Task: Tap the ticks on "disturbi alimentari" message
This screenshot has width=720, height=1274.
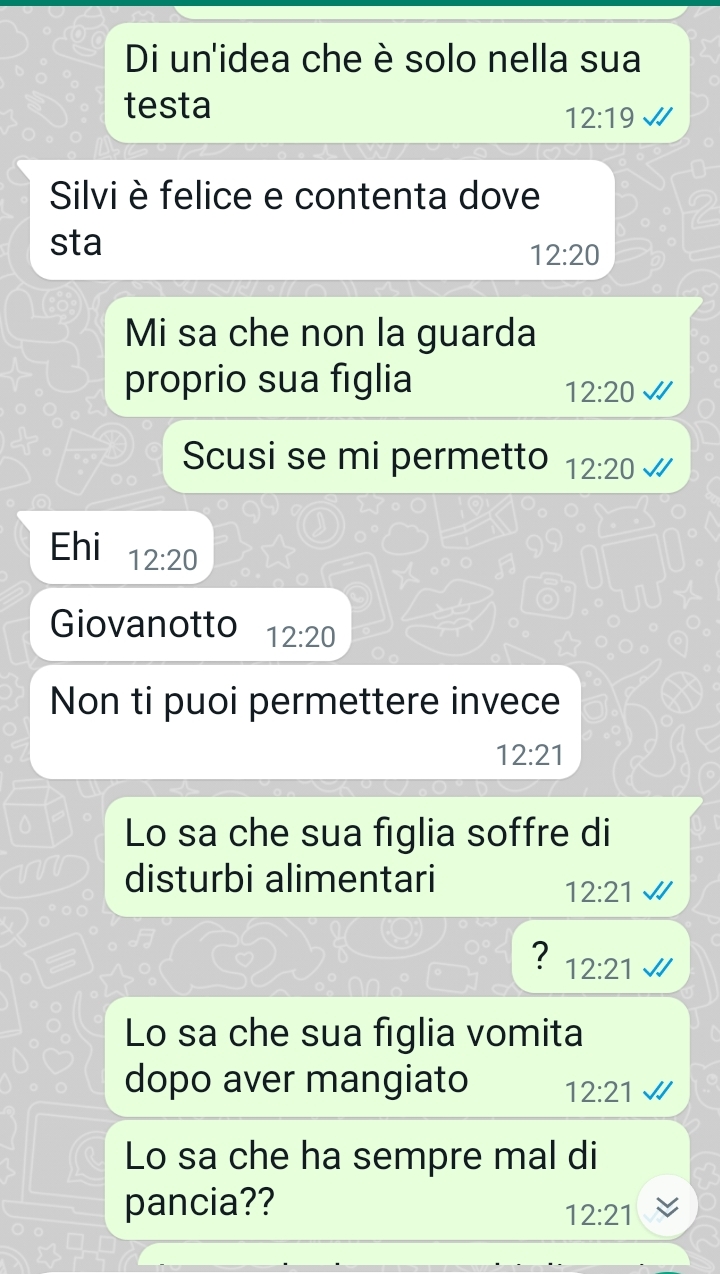Action: (x=656, y=891)
